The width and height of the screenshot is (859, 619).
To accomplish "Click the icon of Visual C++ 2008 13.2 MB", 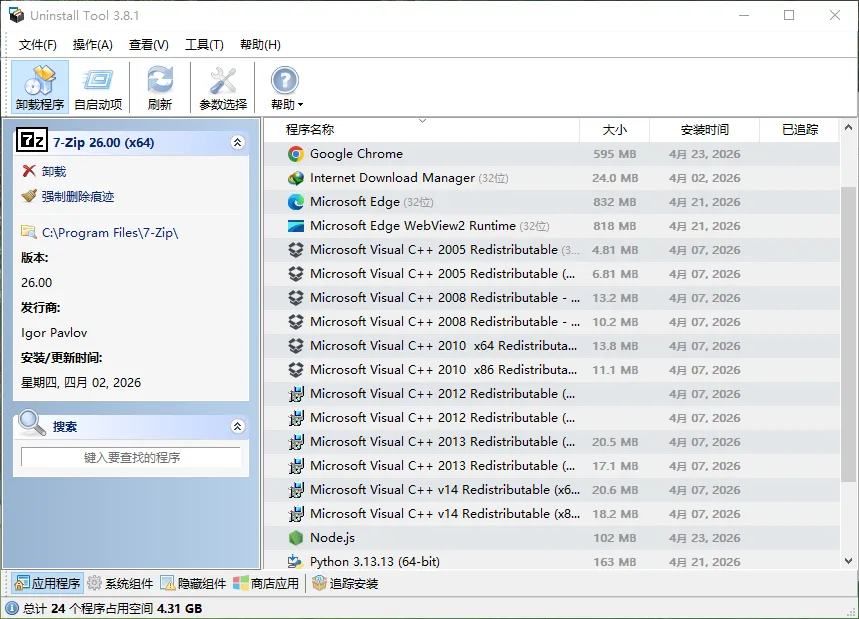I will pyautogui.click(x=296, y=298).
